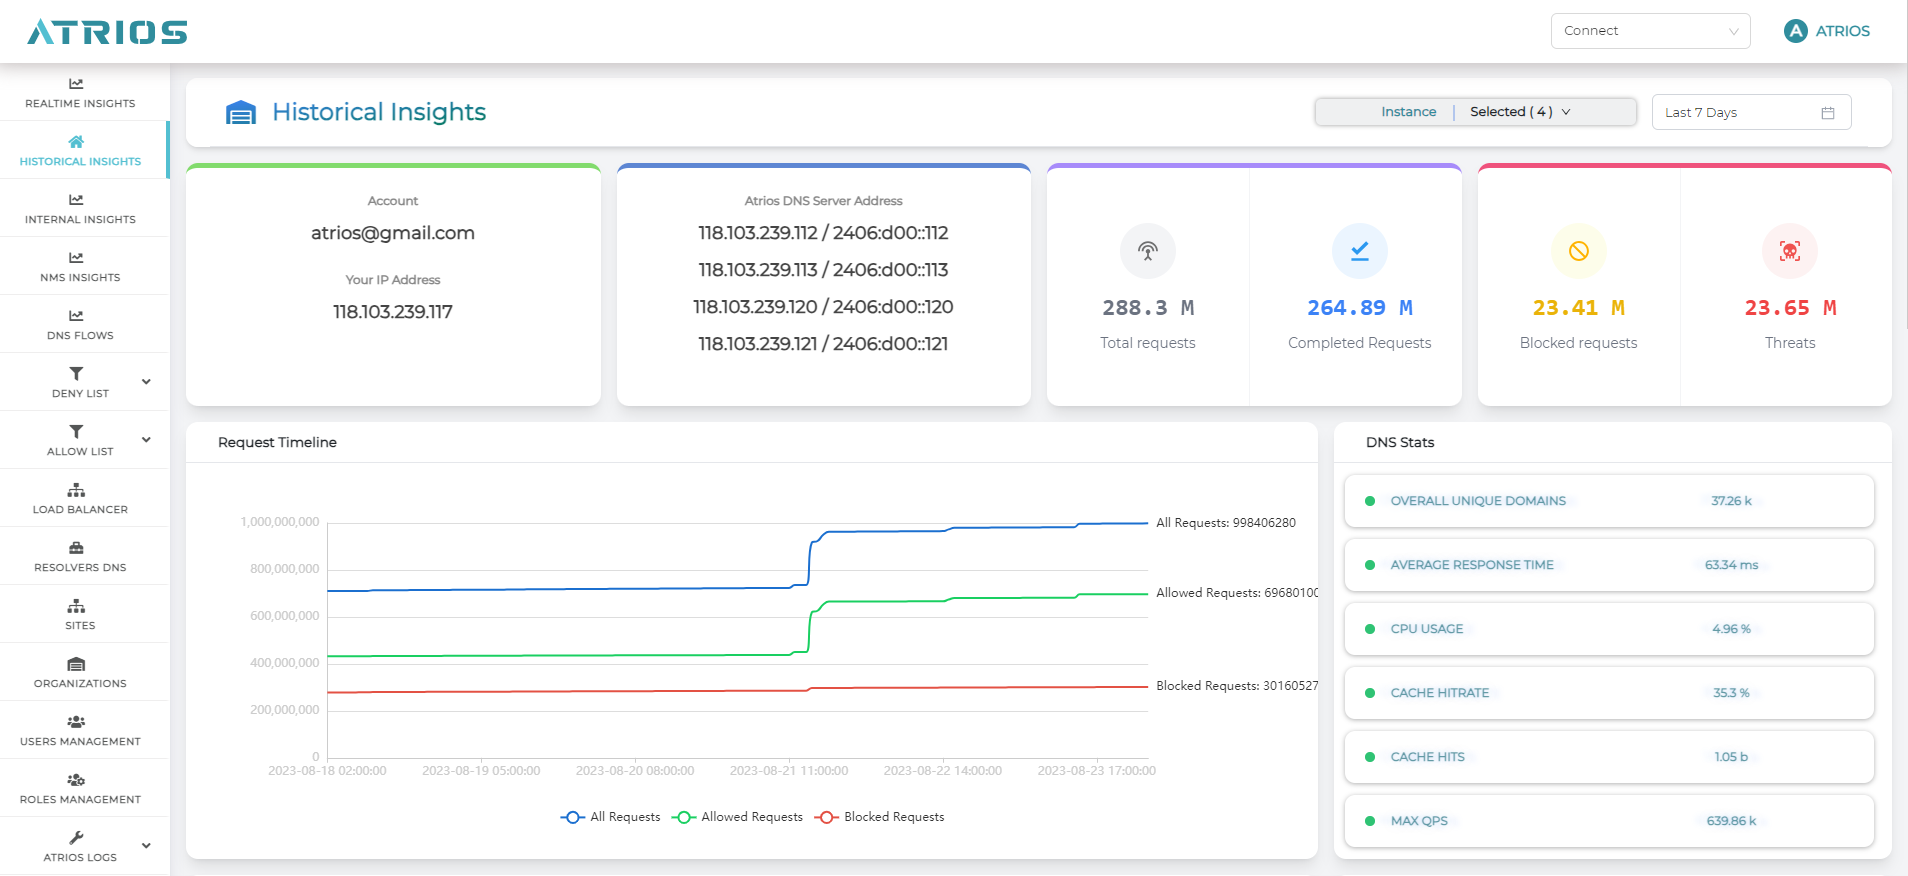Open the ATRIOS user profile
Viewport: 1908px width, 876px height.
(1827, 31)
